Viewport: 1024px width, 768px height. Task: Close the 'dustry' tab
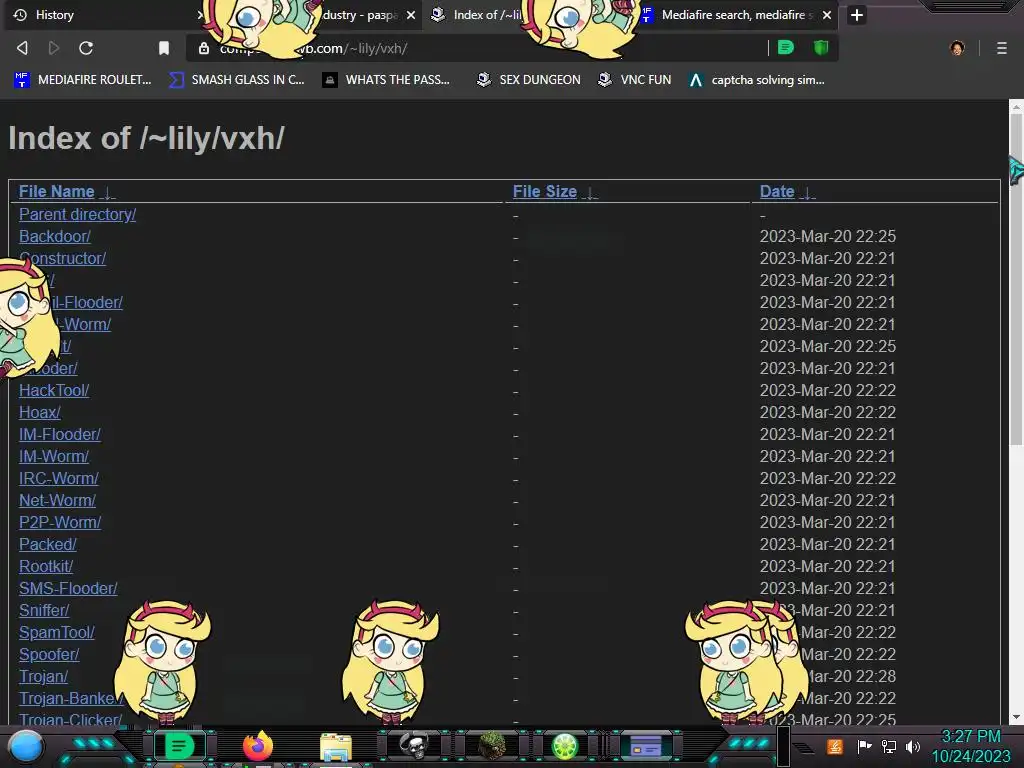coord(411,15)
